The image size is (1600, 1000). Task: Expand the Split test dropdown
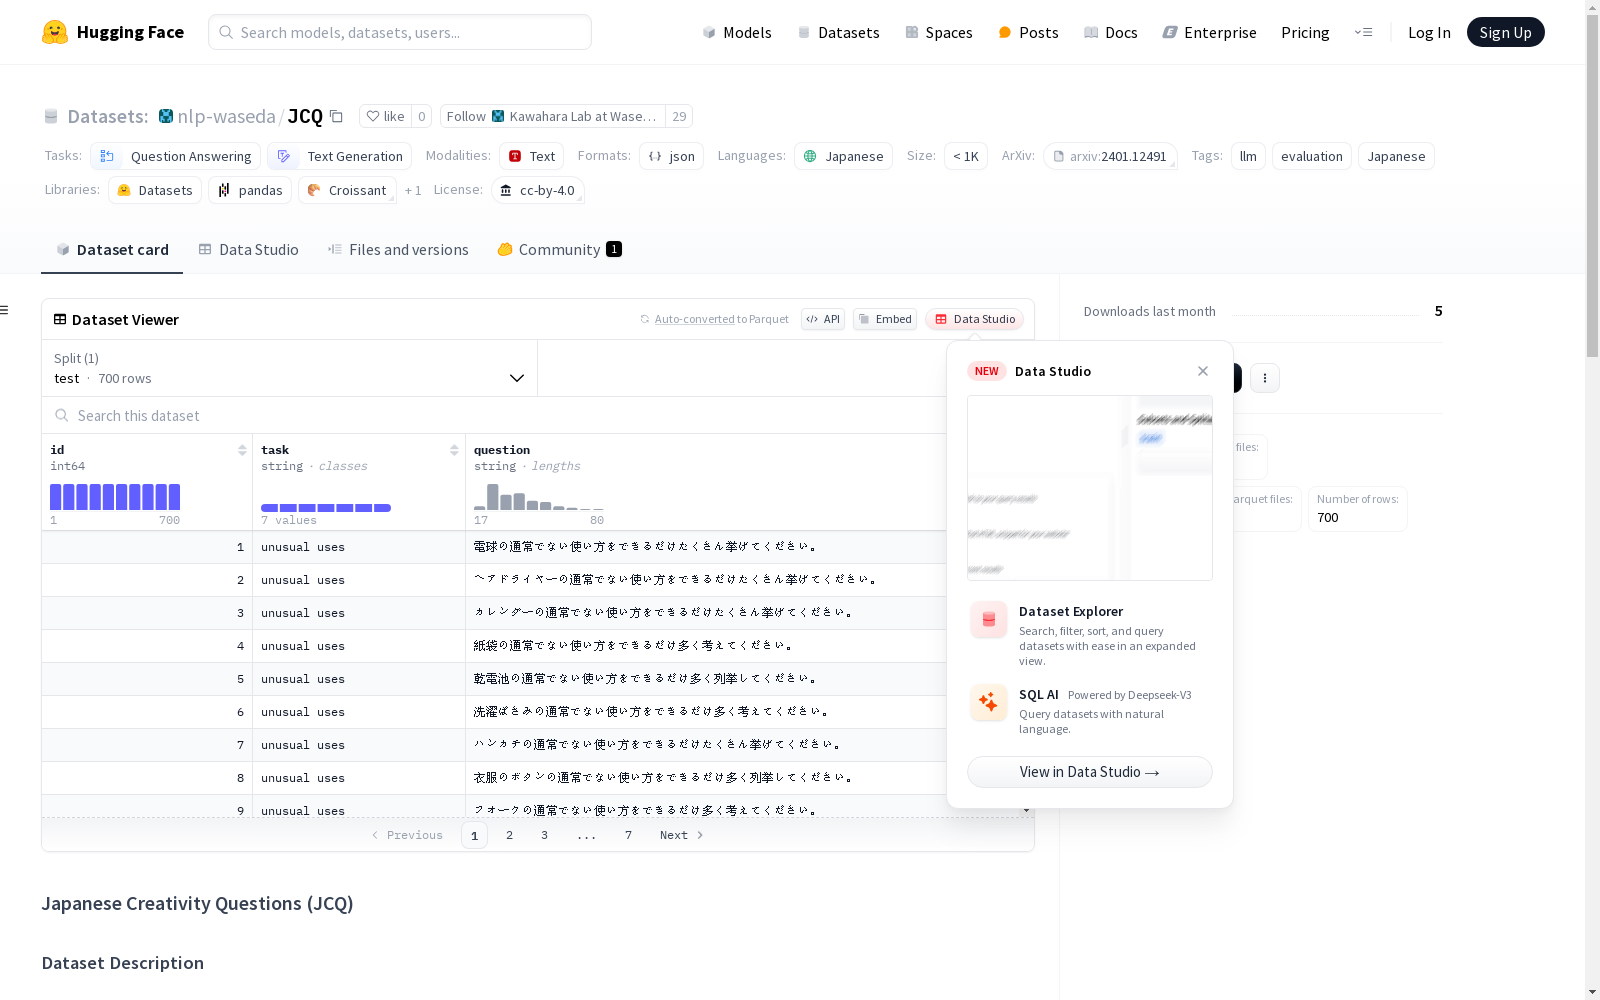(x=290, y=368)
